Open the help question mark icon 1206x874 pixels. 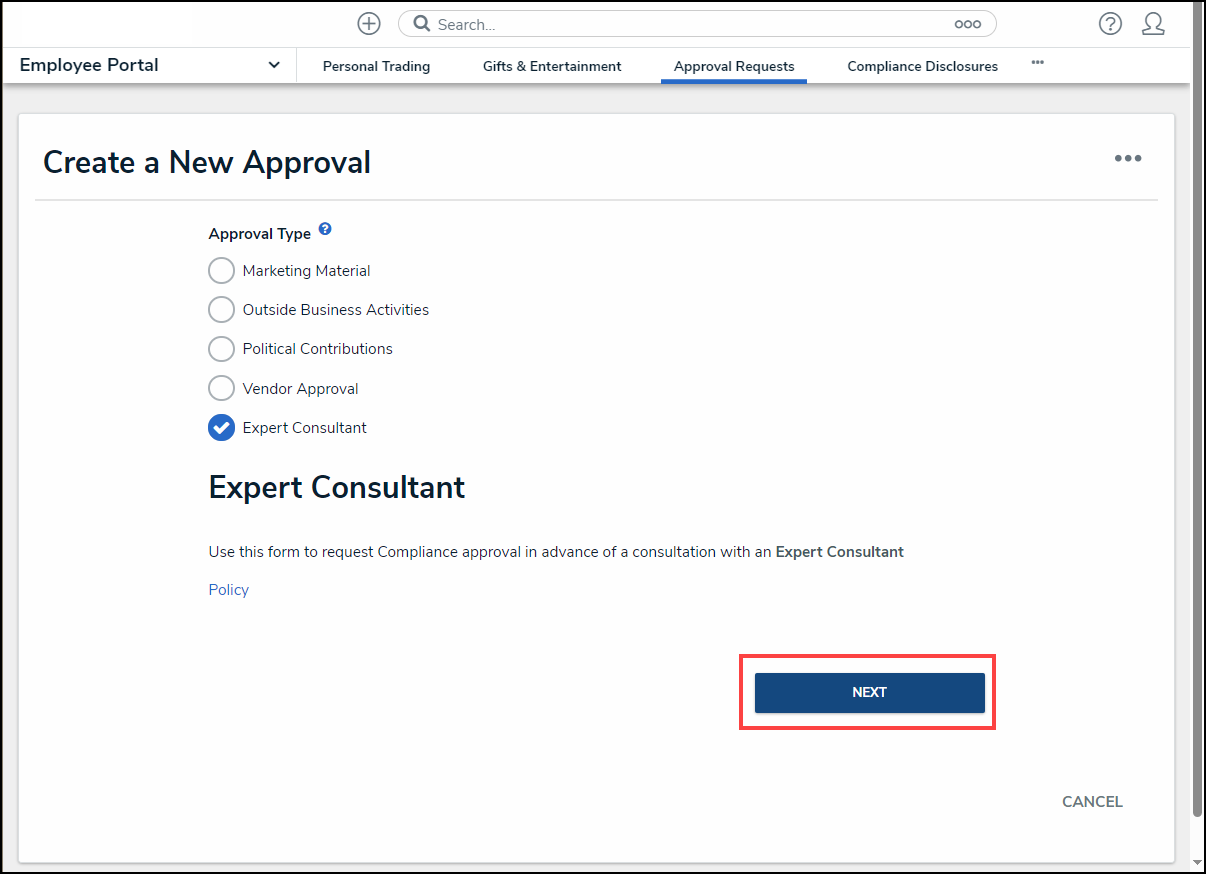click(1110, 24)
